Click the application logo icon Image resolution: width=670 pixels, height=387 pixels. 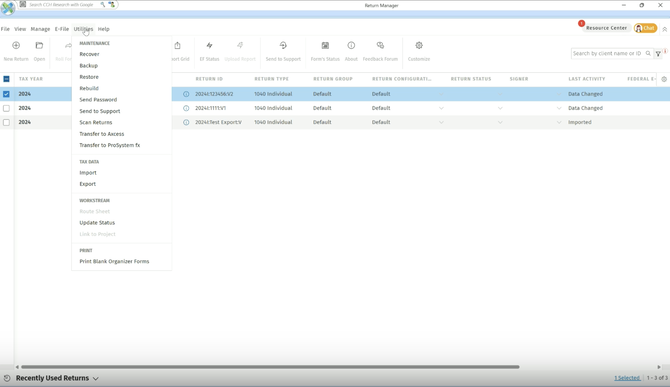[8, 7]
